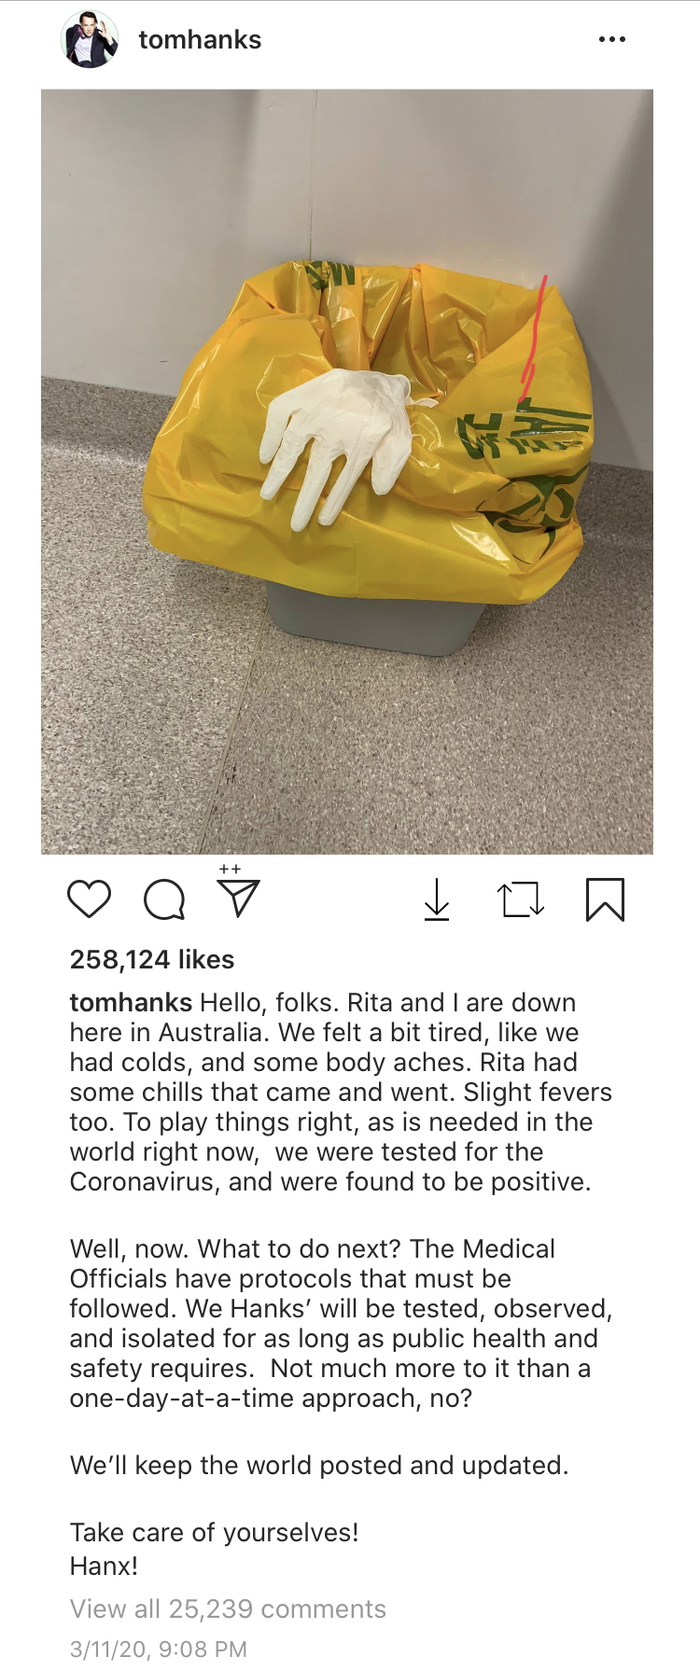Open tomhanks username in the caption
Viewport: 700px width, 1671px height.
tap(131, 1002)
